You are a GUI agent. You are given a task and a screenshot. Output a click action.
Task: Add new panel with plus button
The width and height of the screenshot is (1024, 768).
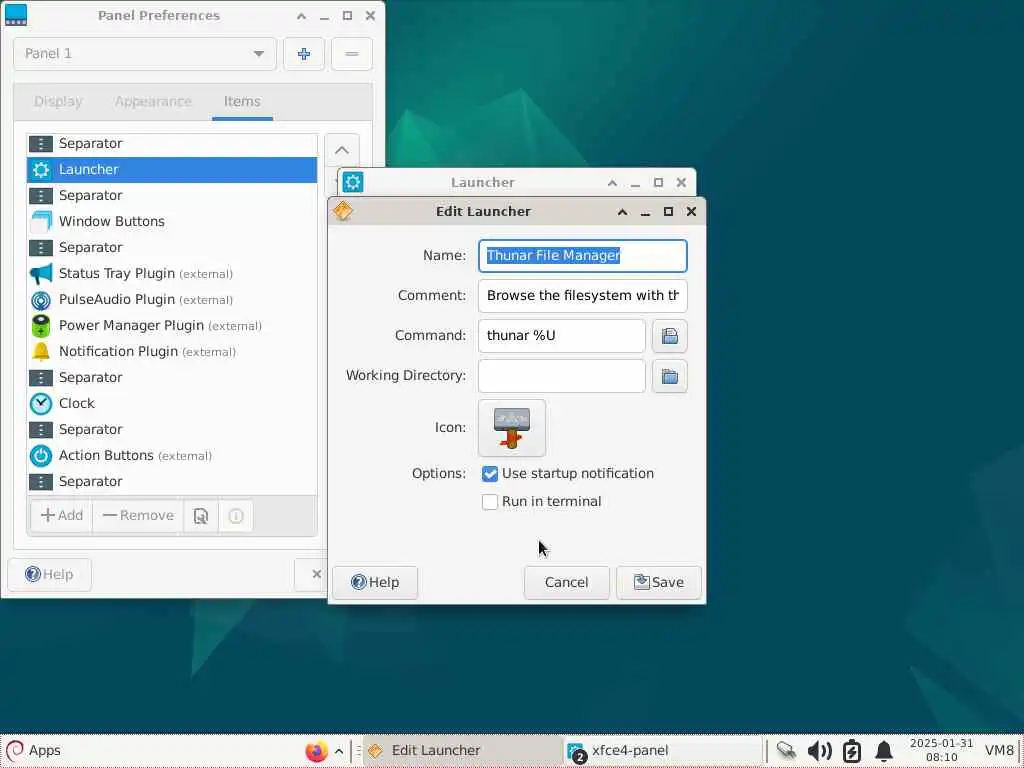[304, 54]
